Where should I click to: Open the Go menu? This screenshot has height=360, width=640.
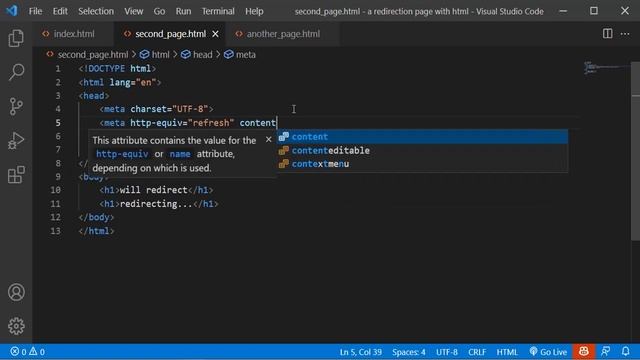[159, 11]
